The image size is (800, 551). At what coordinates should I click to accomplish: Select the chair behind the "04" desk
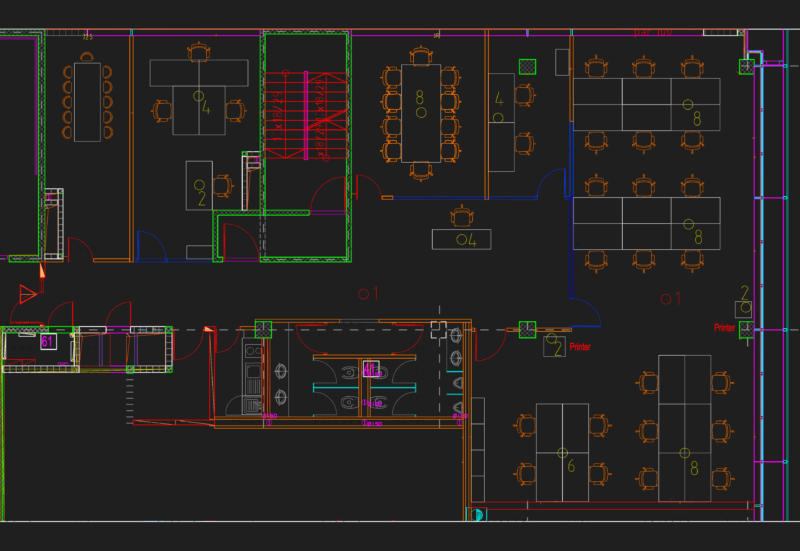462,216
